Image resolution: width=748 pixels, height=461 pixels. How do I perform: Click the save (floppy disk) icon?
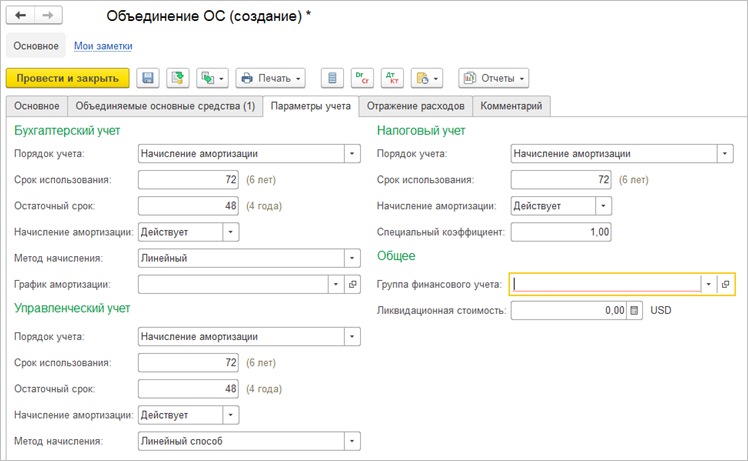click(148, 78)
